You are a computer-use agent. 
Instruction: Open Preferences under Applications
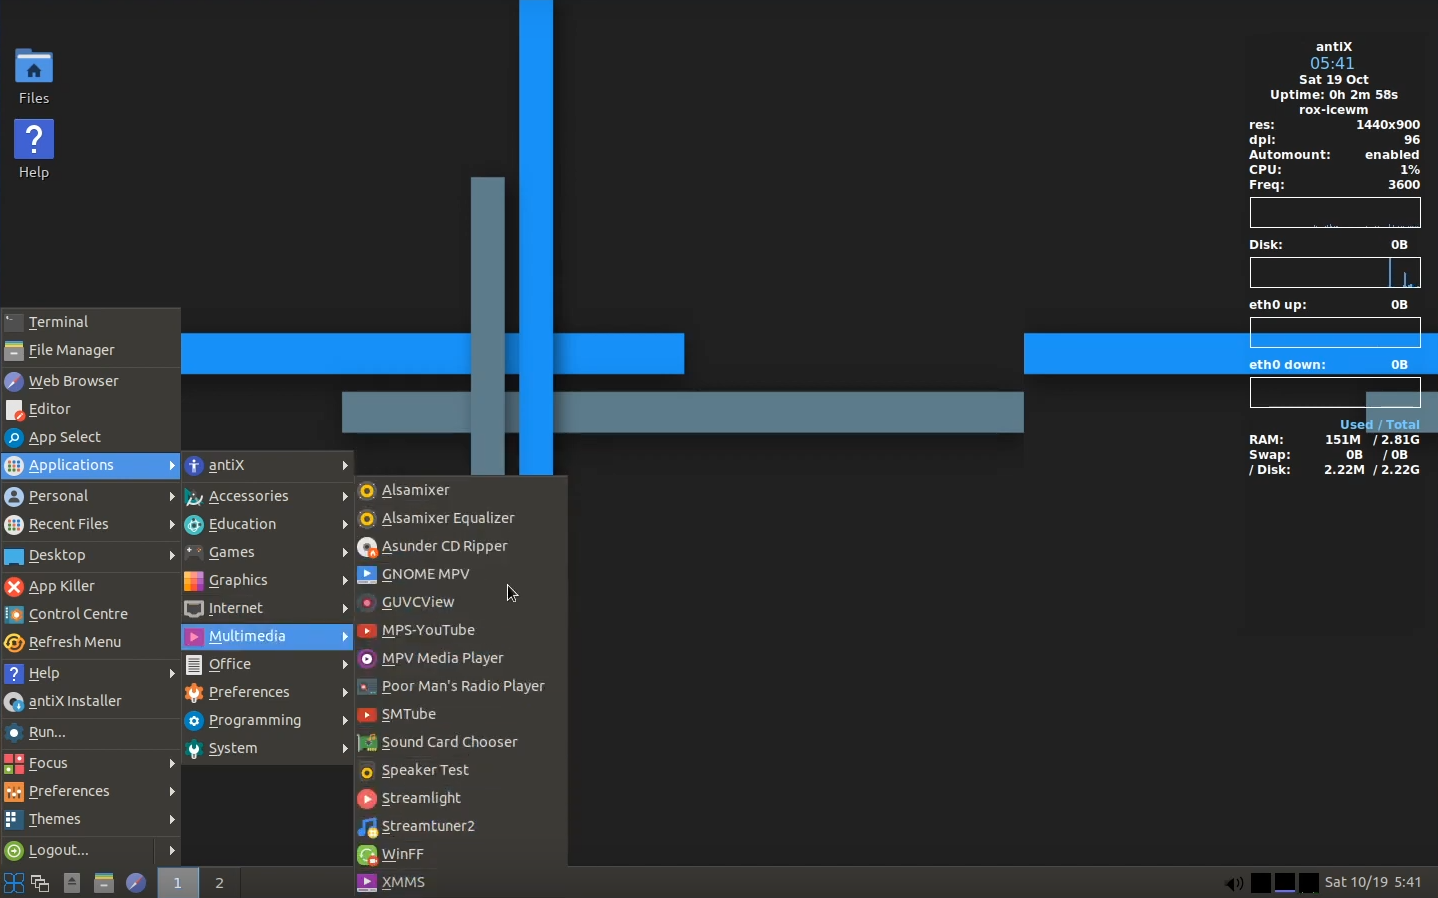click(x=268, y=692)
